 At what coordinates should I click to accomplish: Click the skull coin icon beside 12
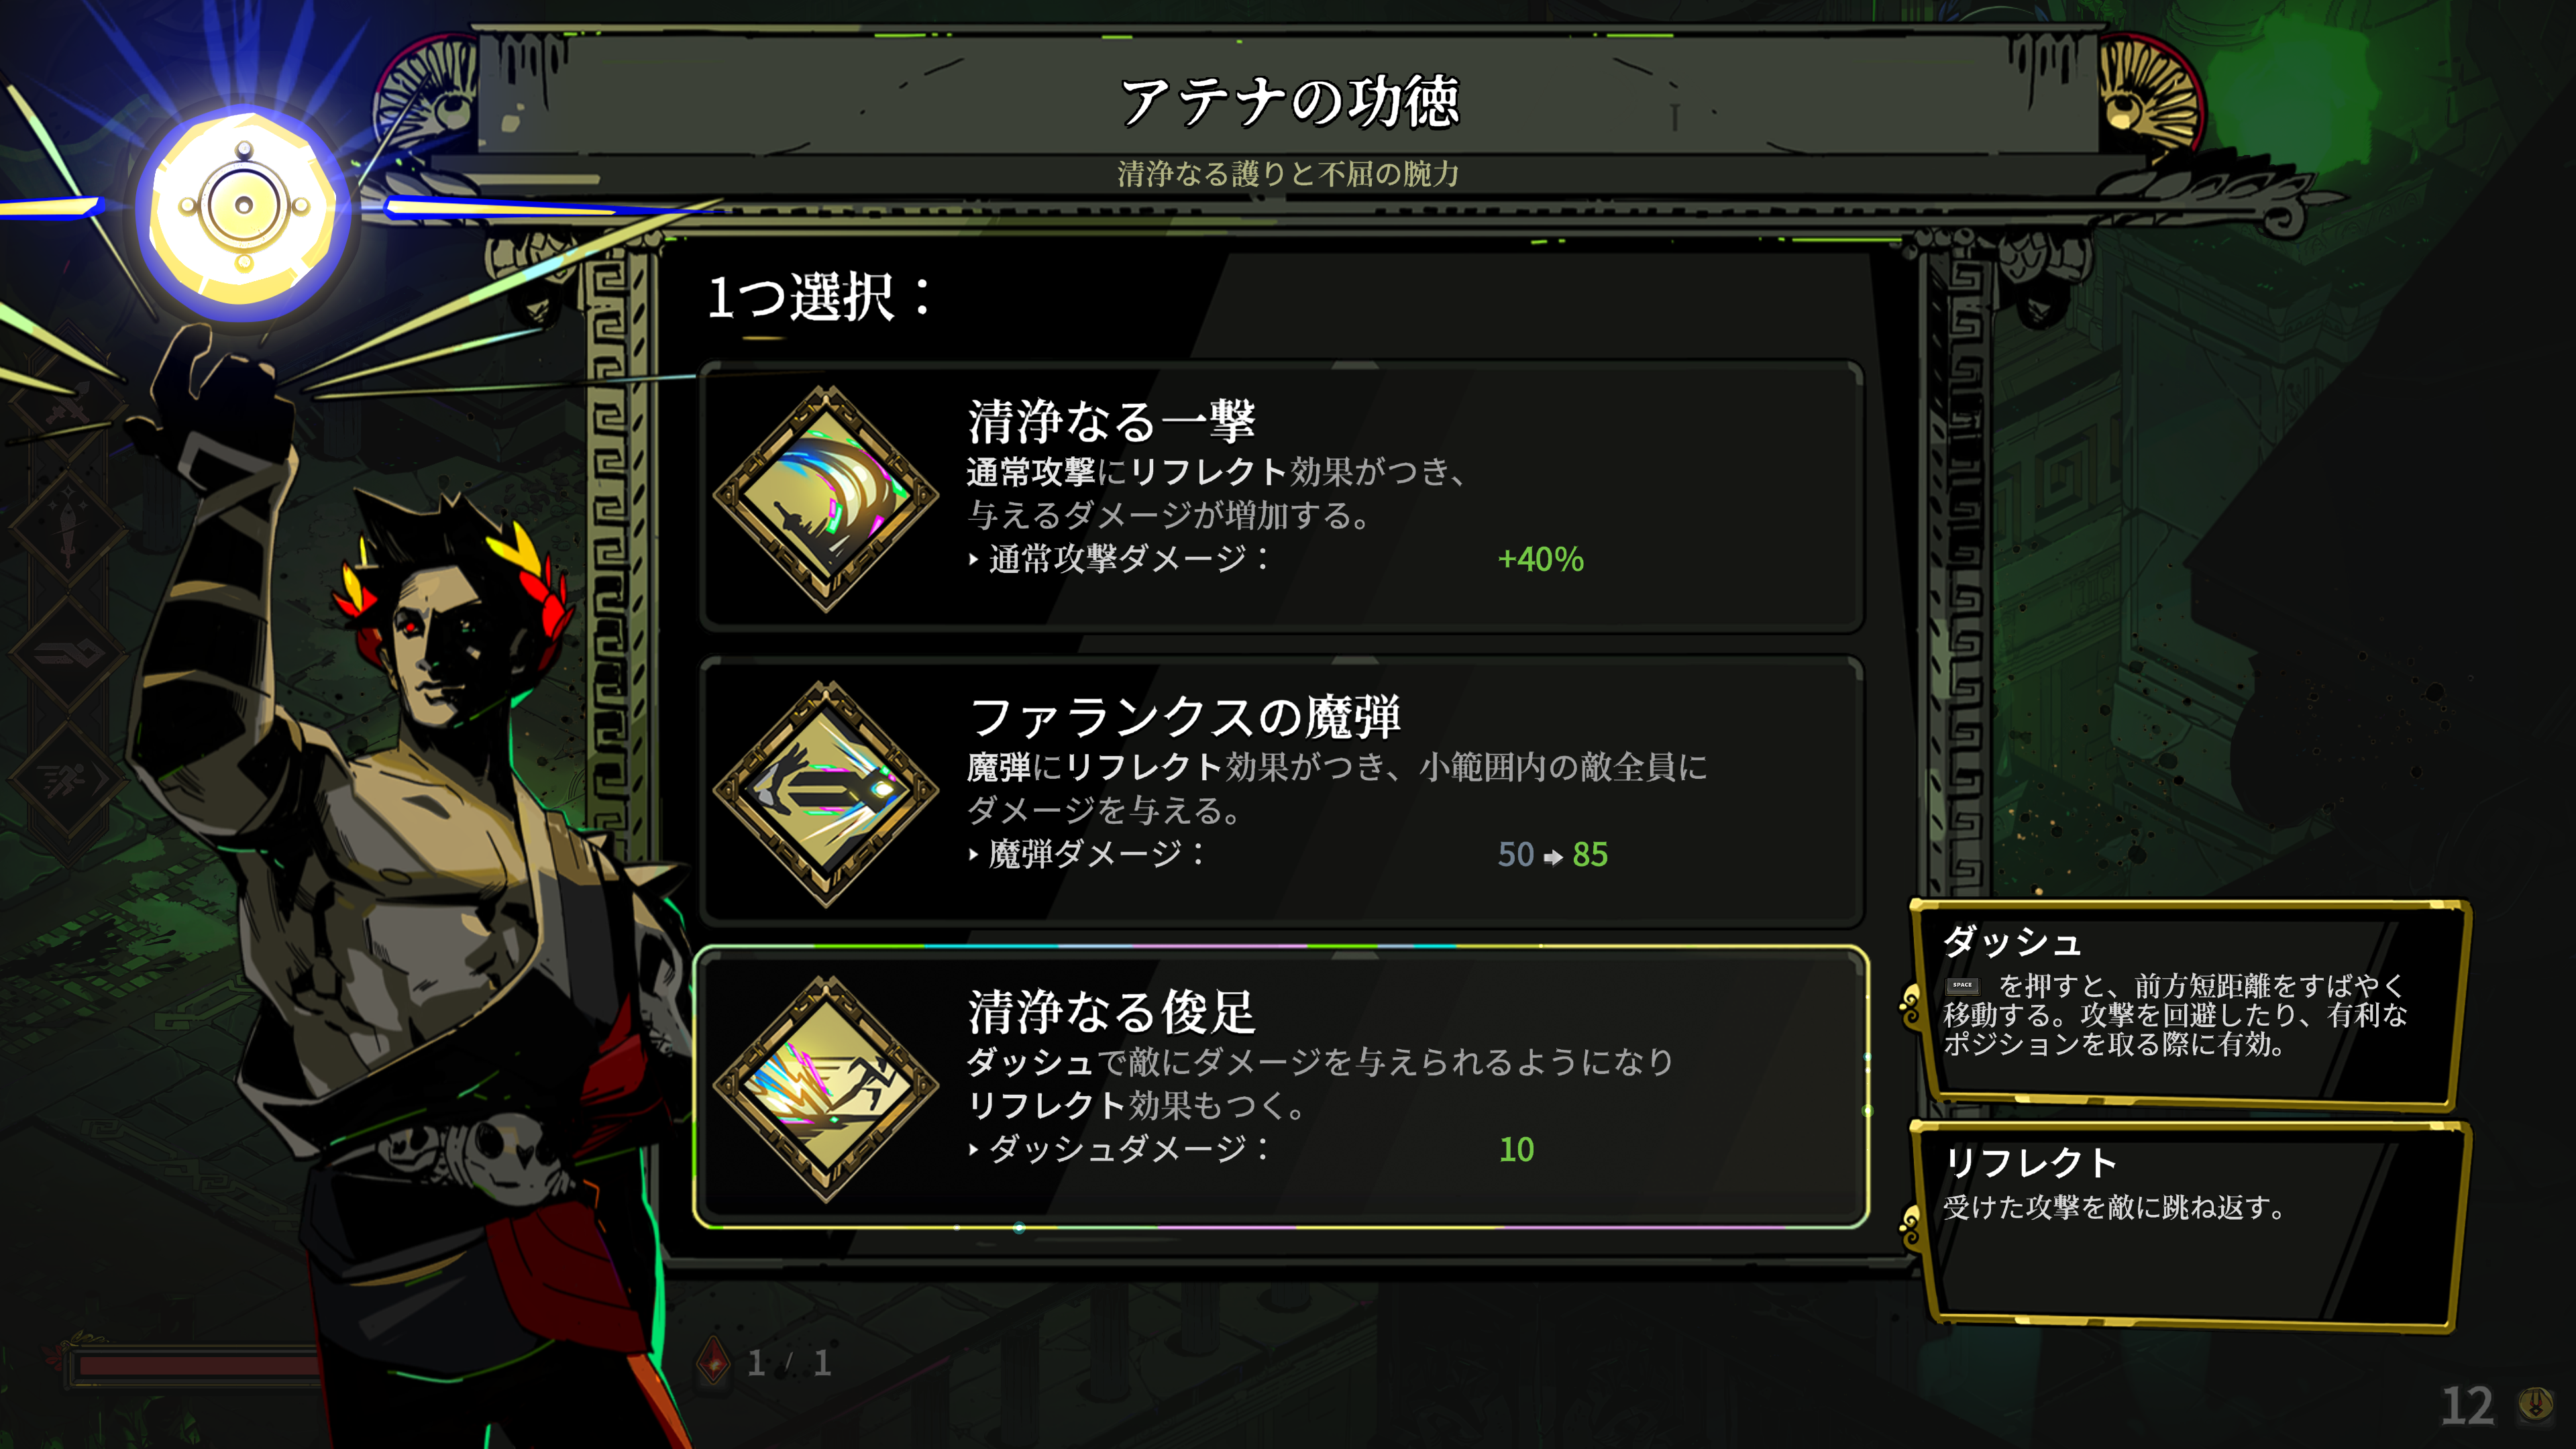click(x=2535, y=1404)
